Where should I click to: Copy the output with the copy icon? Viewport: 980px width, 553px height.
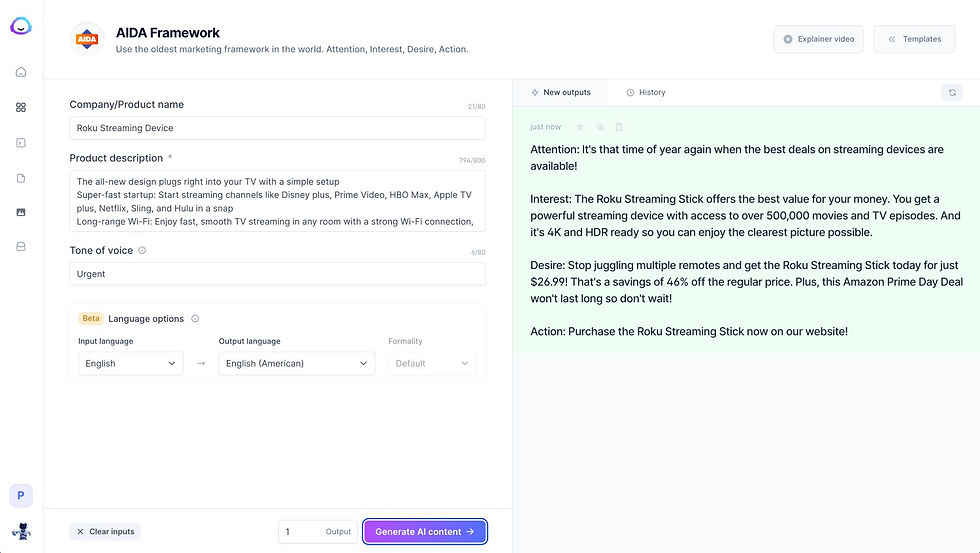pyautogui.click(x=599, y=127)
